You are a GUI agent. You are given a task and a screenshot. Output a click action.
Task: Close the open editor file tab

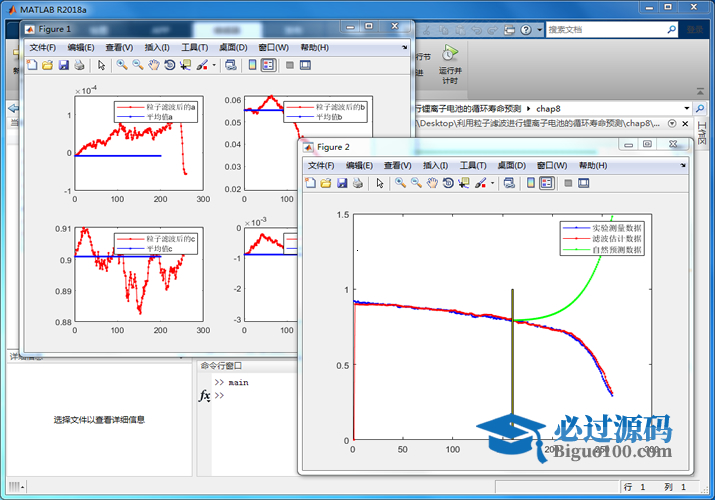(x=685, y=124)
